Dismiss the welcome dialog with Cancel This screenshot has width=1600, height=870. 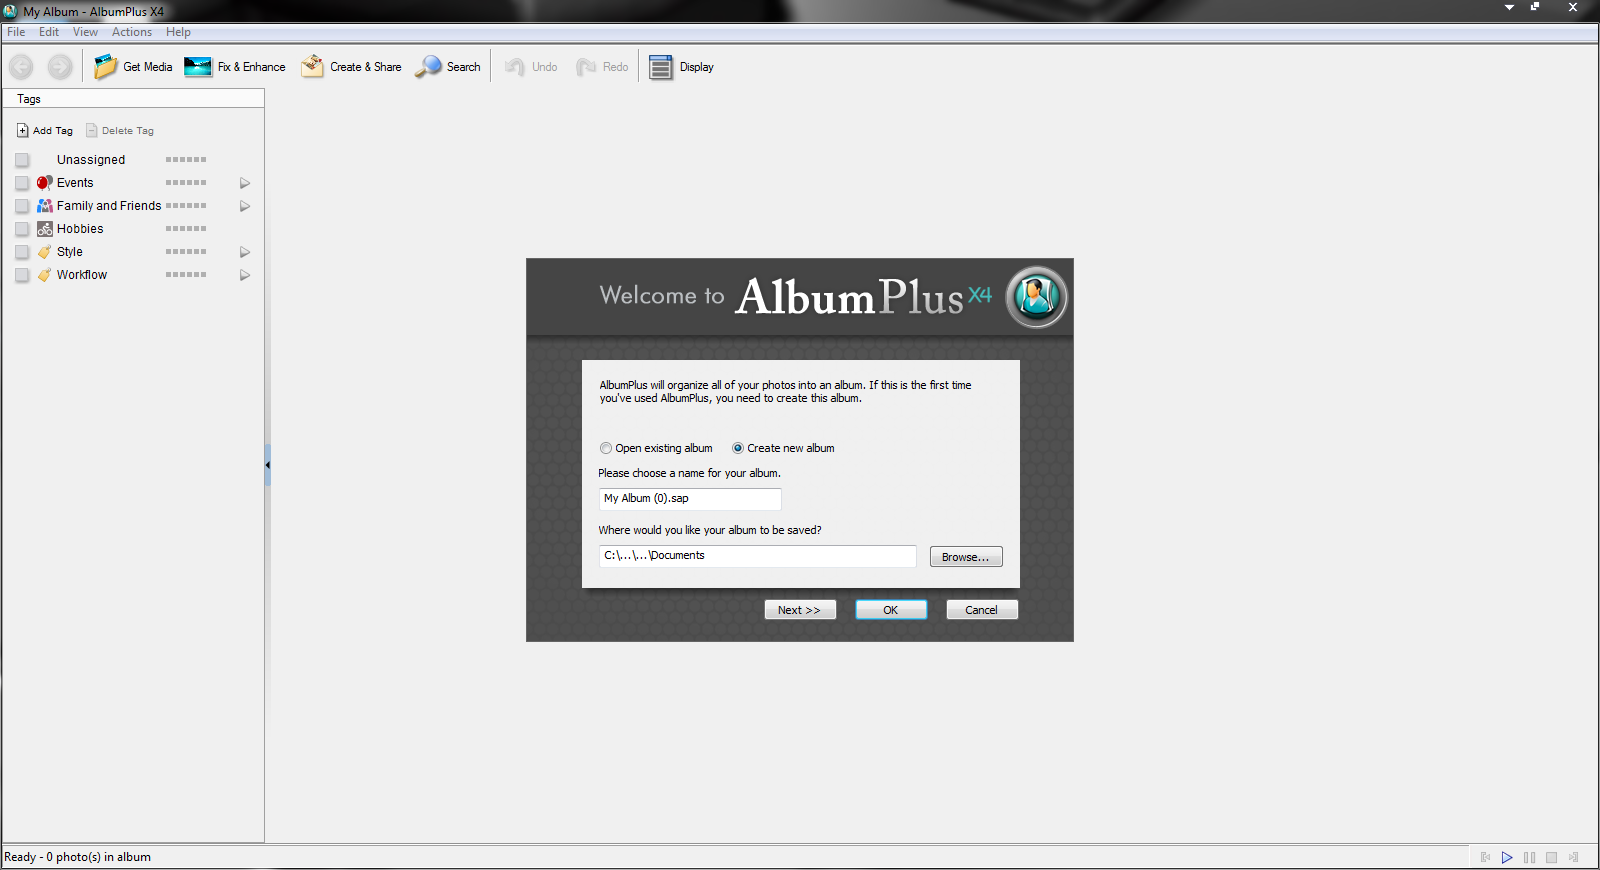(x=982, y=610)
